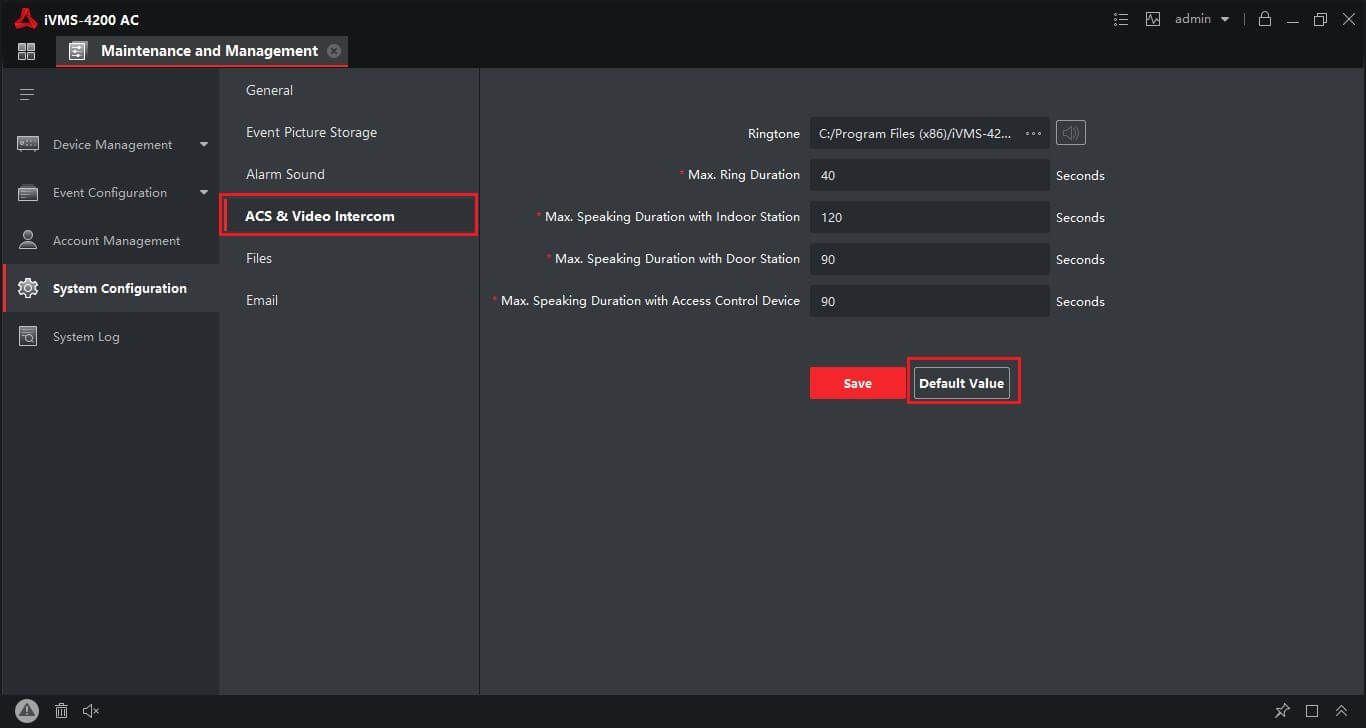Open Account Management
This screenshot has width=1366, height=728.
pyautogui.click(x=110, y=241)
